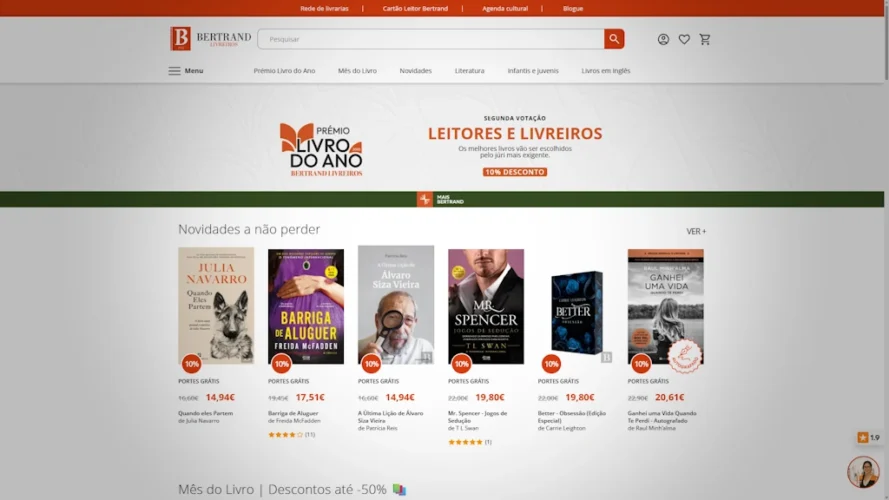Open the Mr. Spencer book cover
889x500 pixels.
click(486, 306)
